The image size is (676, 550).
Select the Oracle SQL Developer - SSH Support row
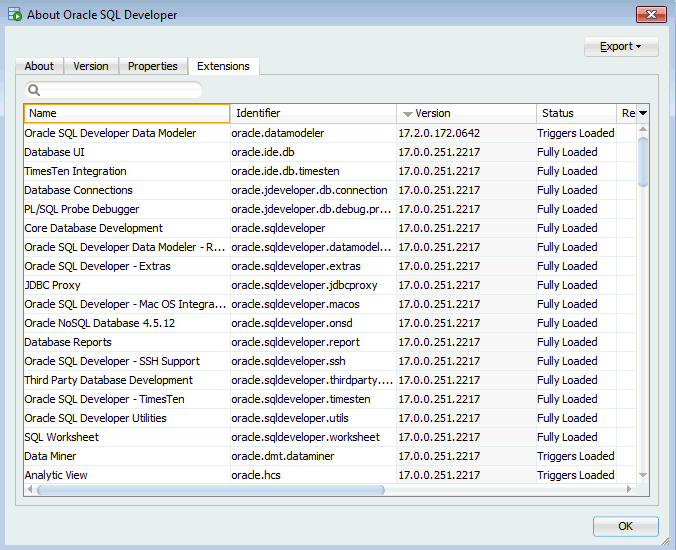pos(330,361)
